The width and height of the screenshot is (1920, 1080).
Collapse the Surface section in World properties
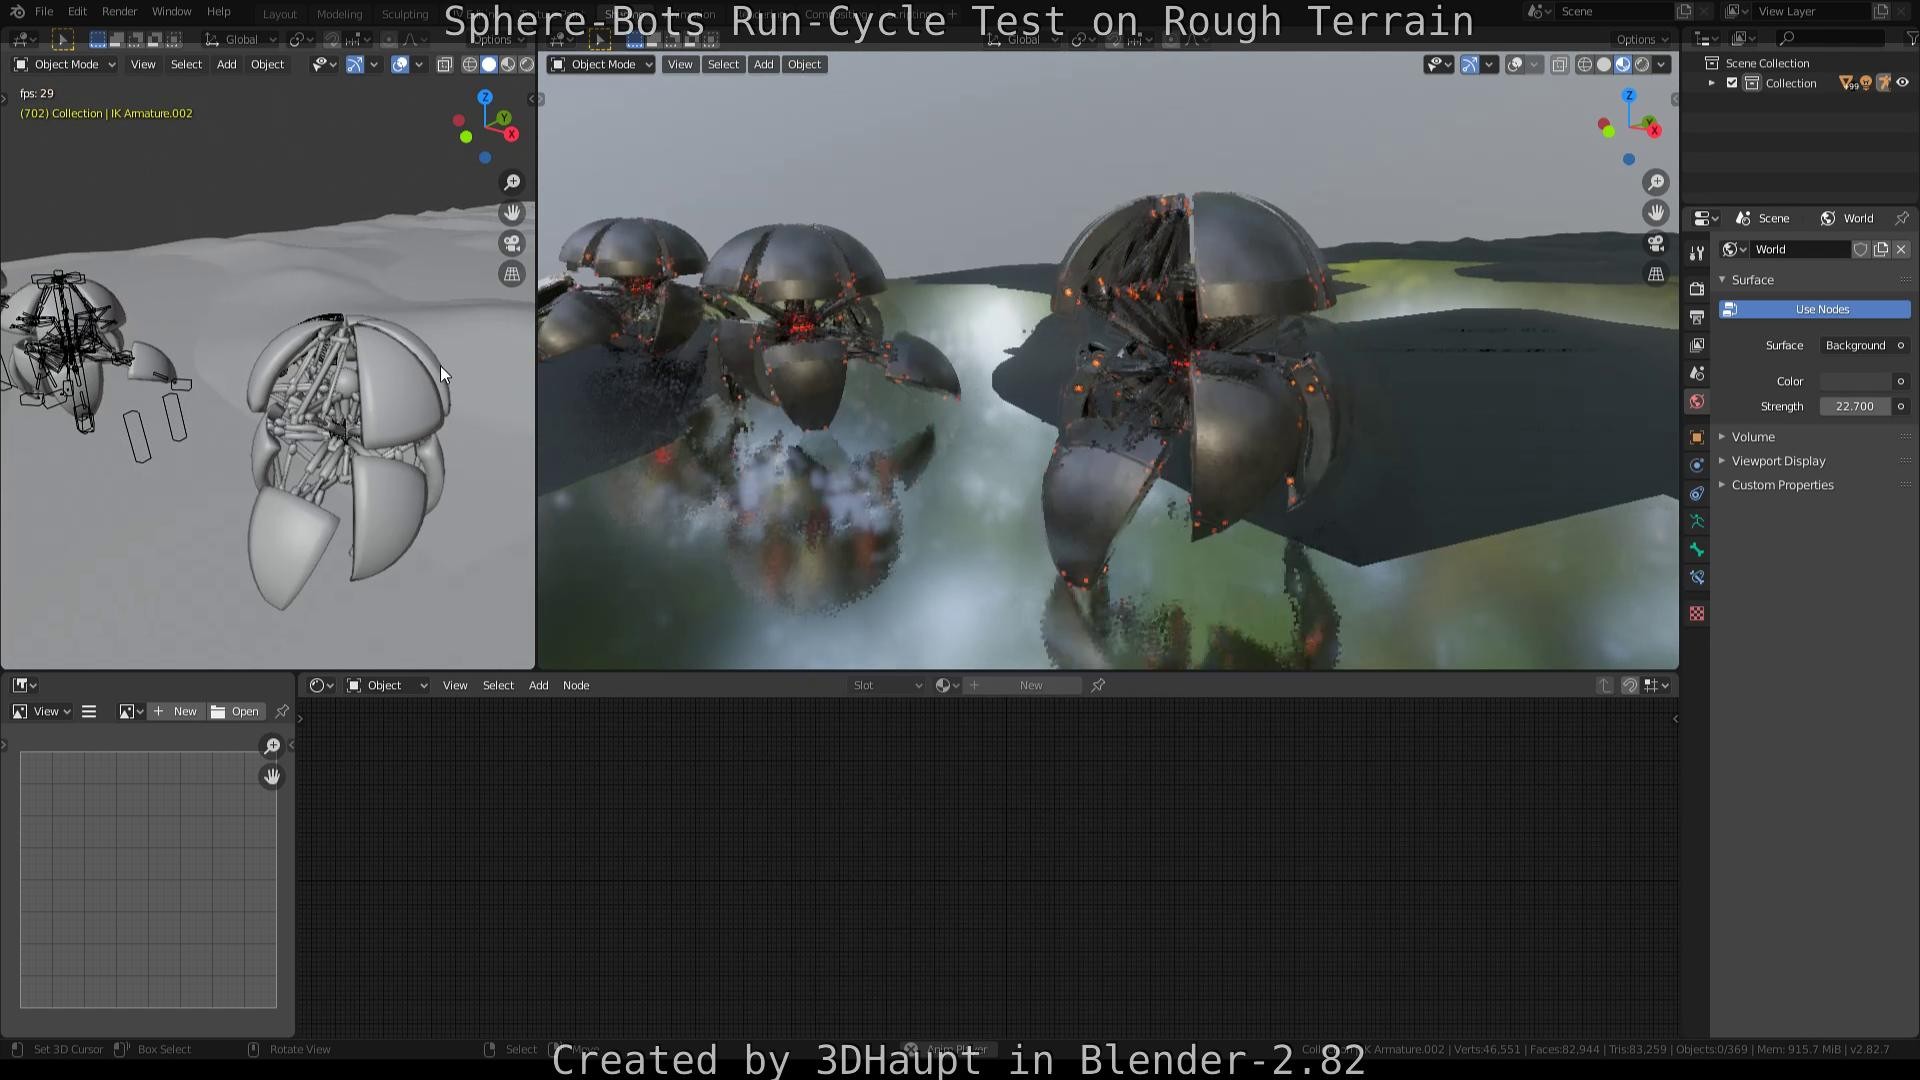click(1752, 280)
